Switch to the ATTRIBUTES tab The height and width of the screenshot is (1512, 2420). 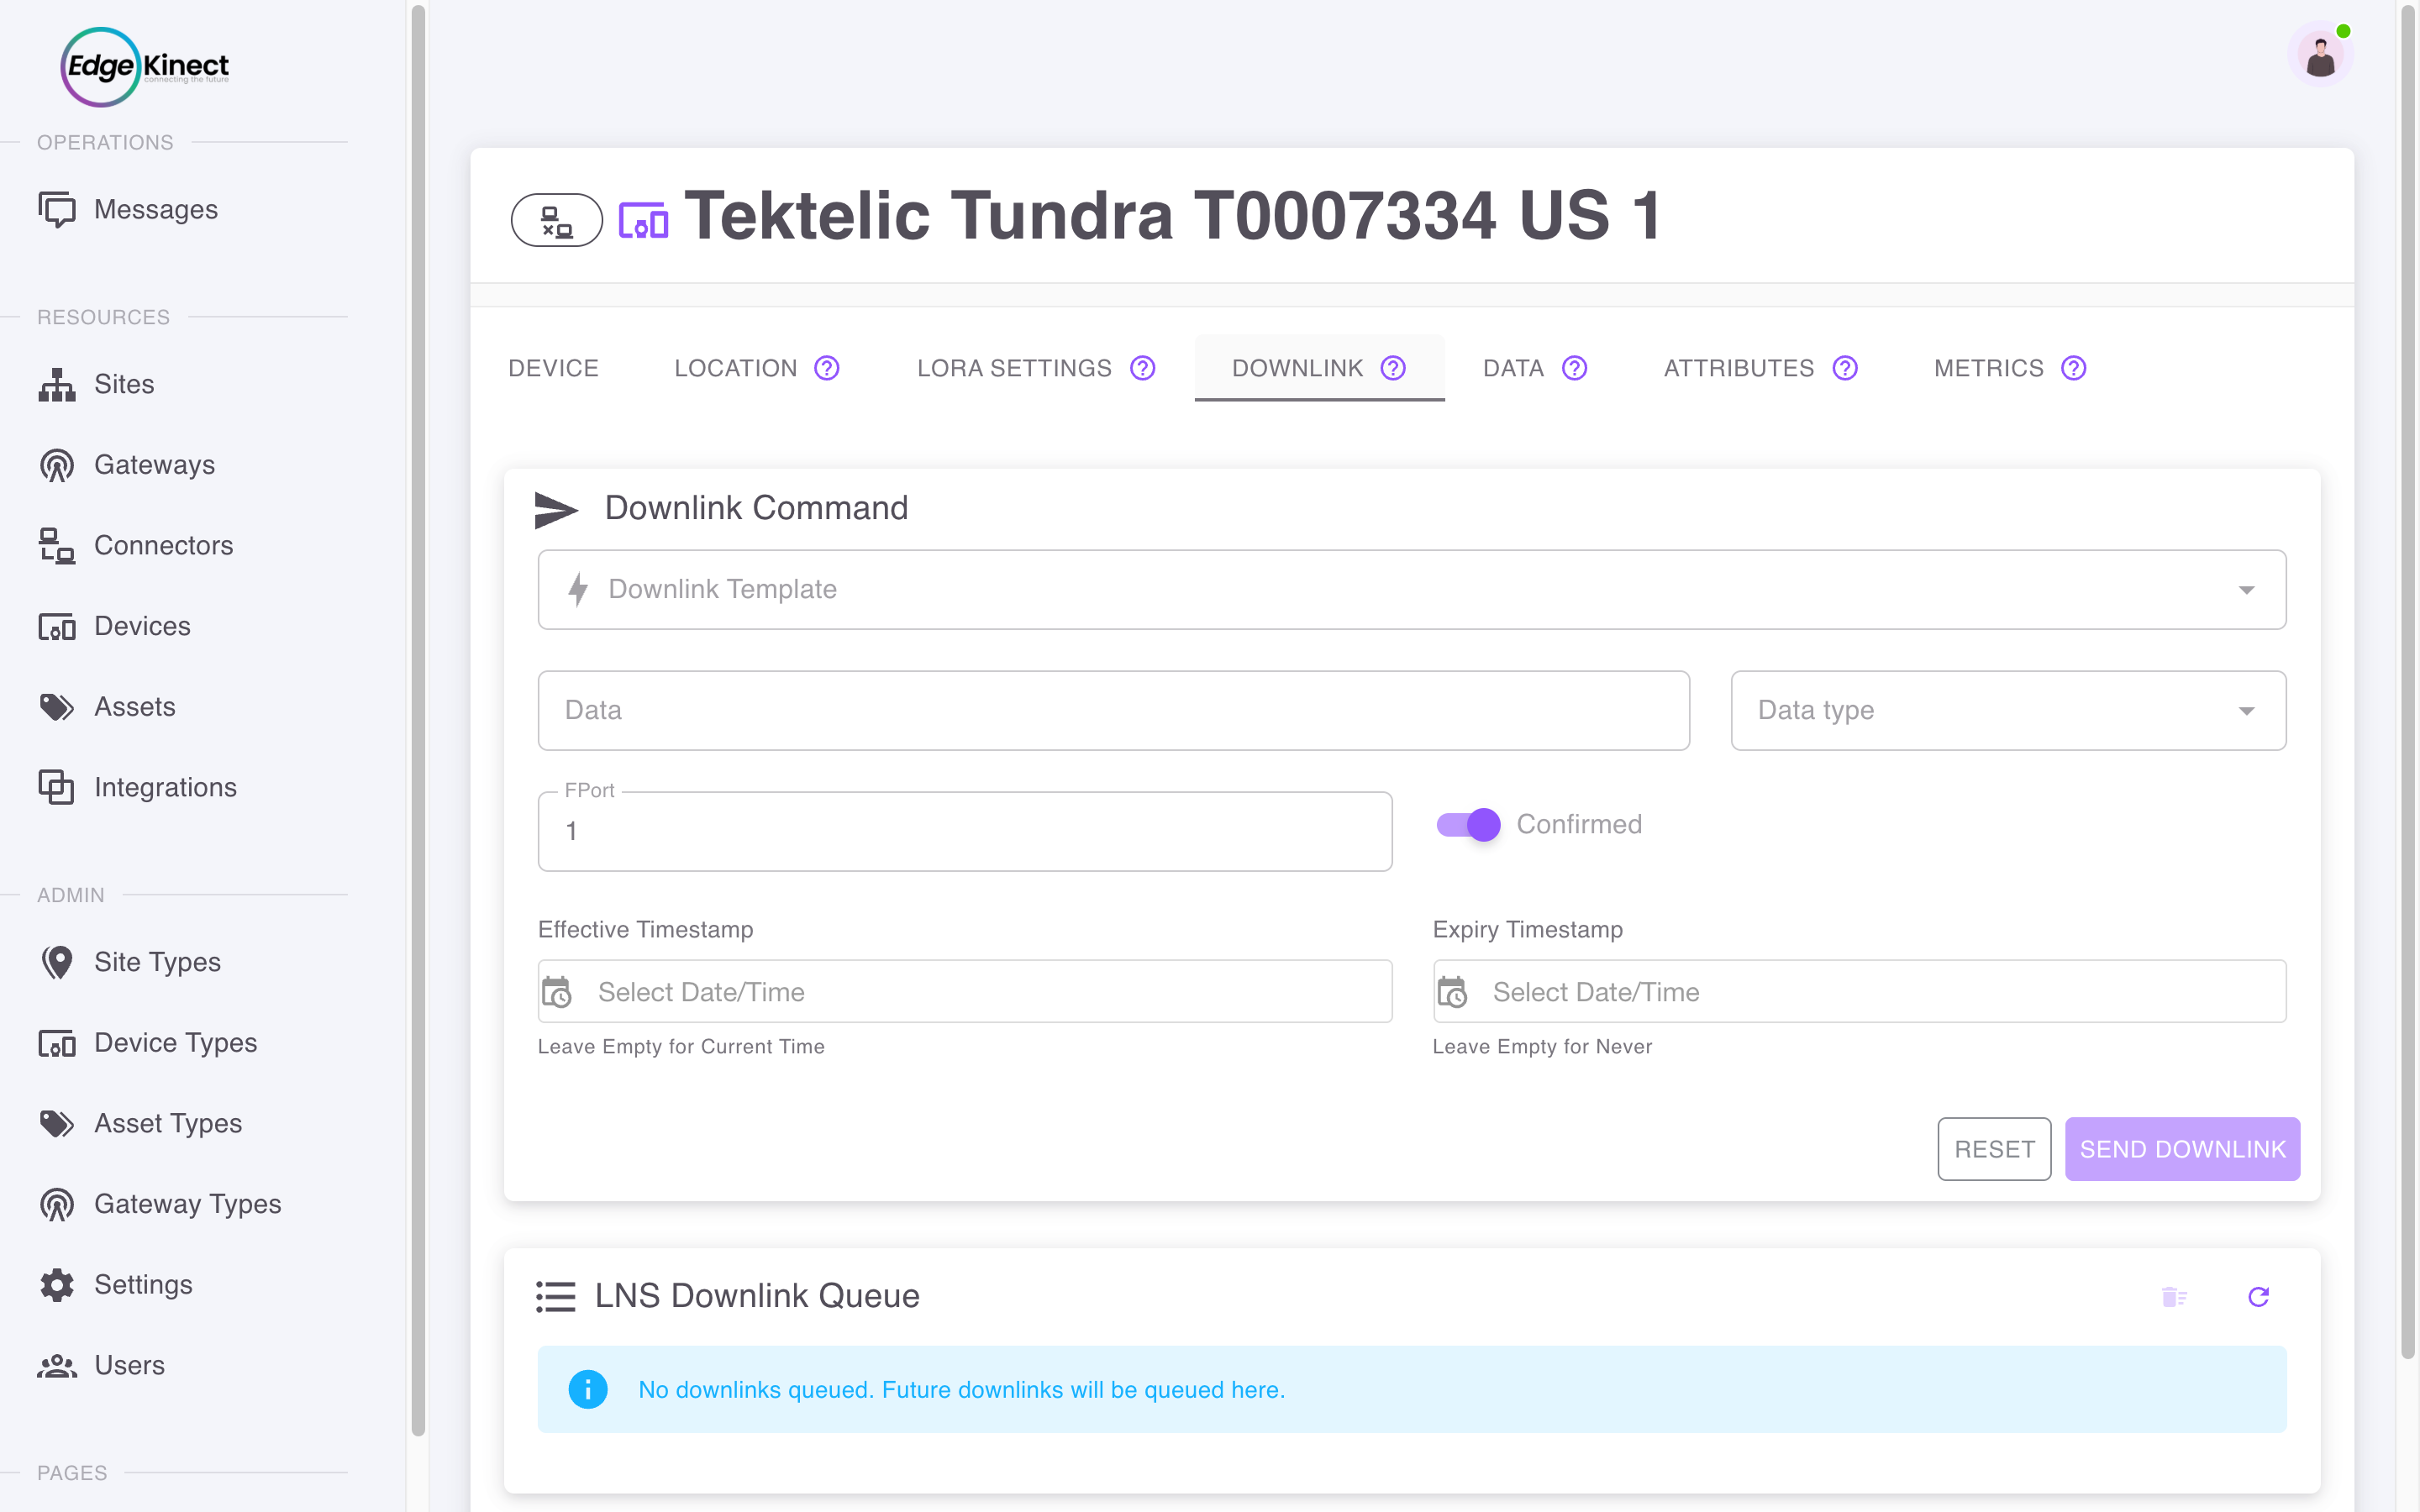[x=1760, y=368]
